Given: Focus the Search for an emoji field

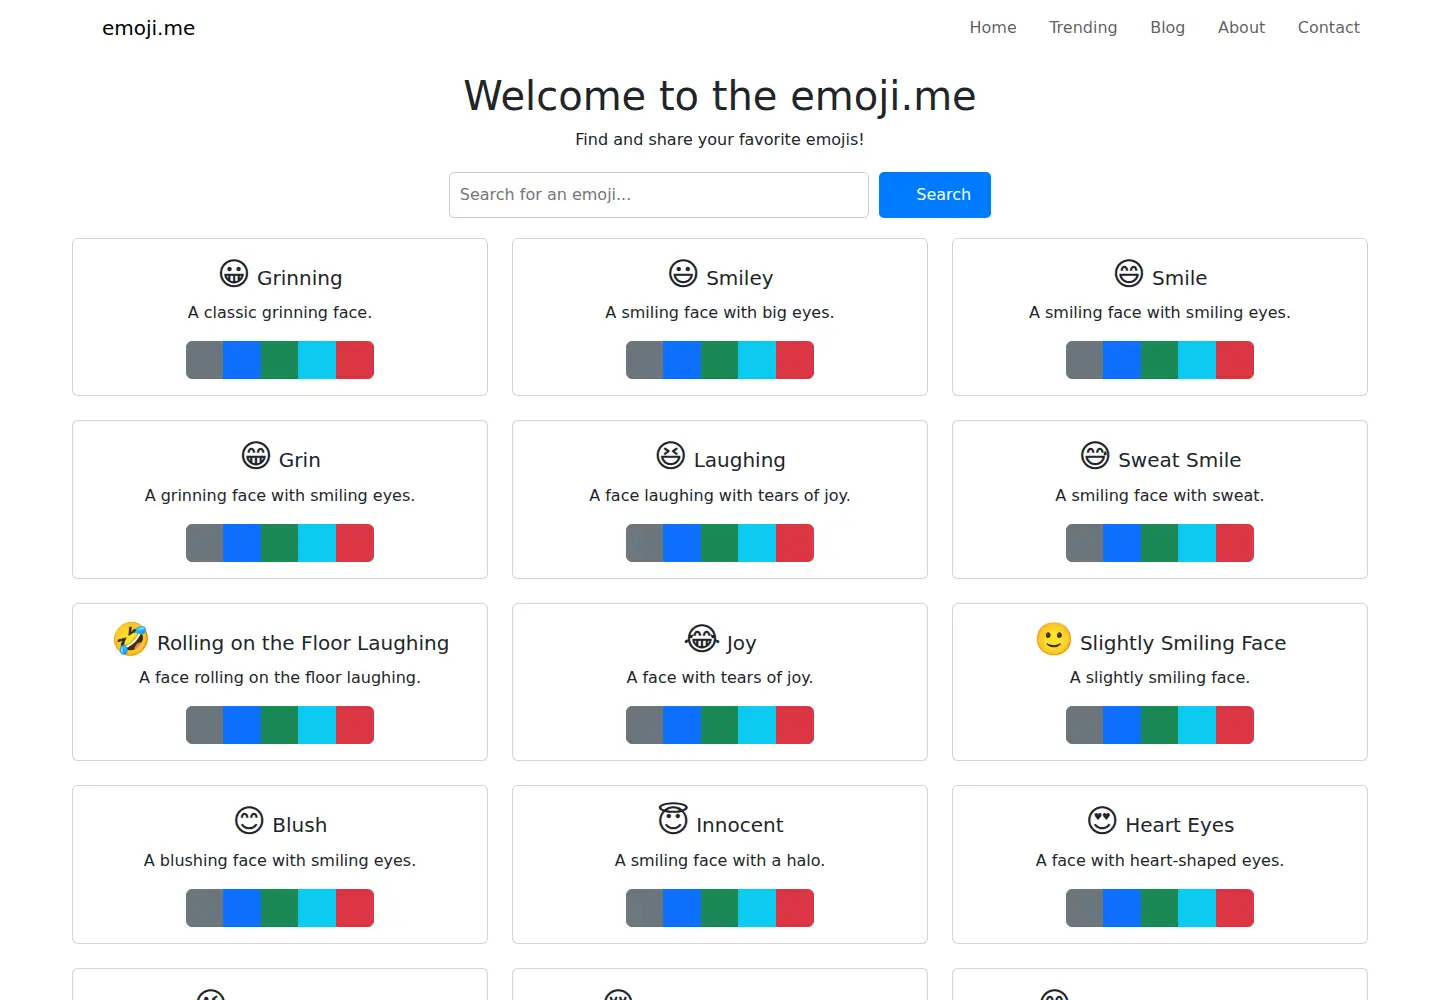Looking at the screenshot, I should [659, 195].
